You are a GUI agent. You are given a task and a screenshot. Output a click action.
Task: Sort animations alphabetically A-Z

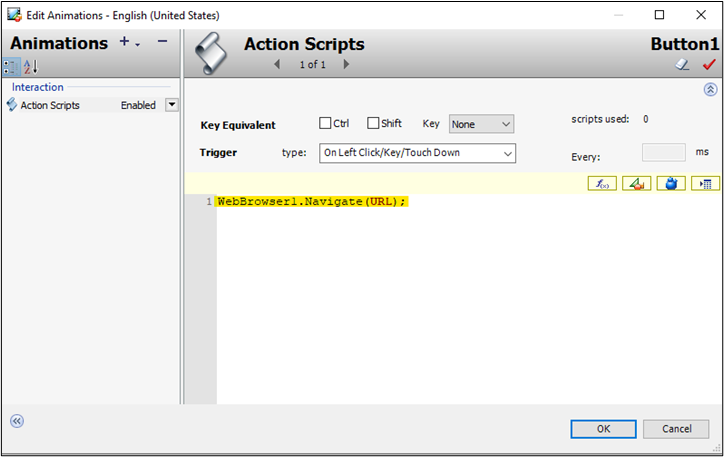click(31, 67)
